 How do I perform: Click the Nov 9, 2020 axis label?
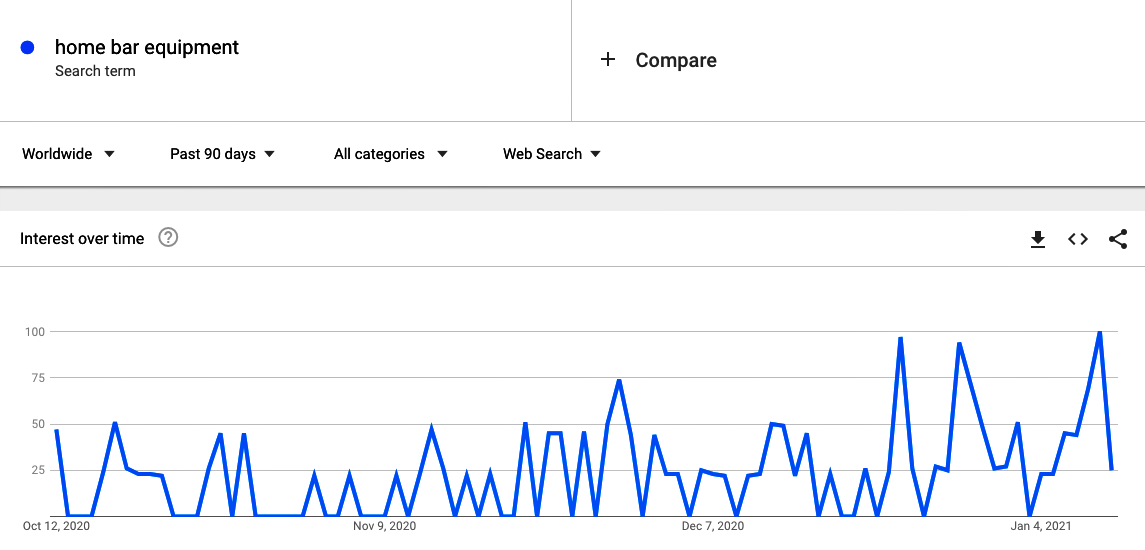(x=384, y=526)
